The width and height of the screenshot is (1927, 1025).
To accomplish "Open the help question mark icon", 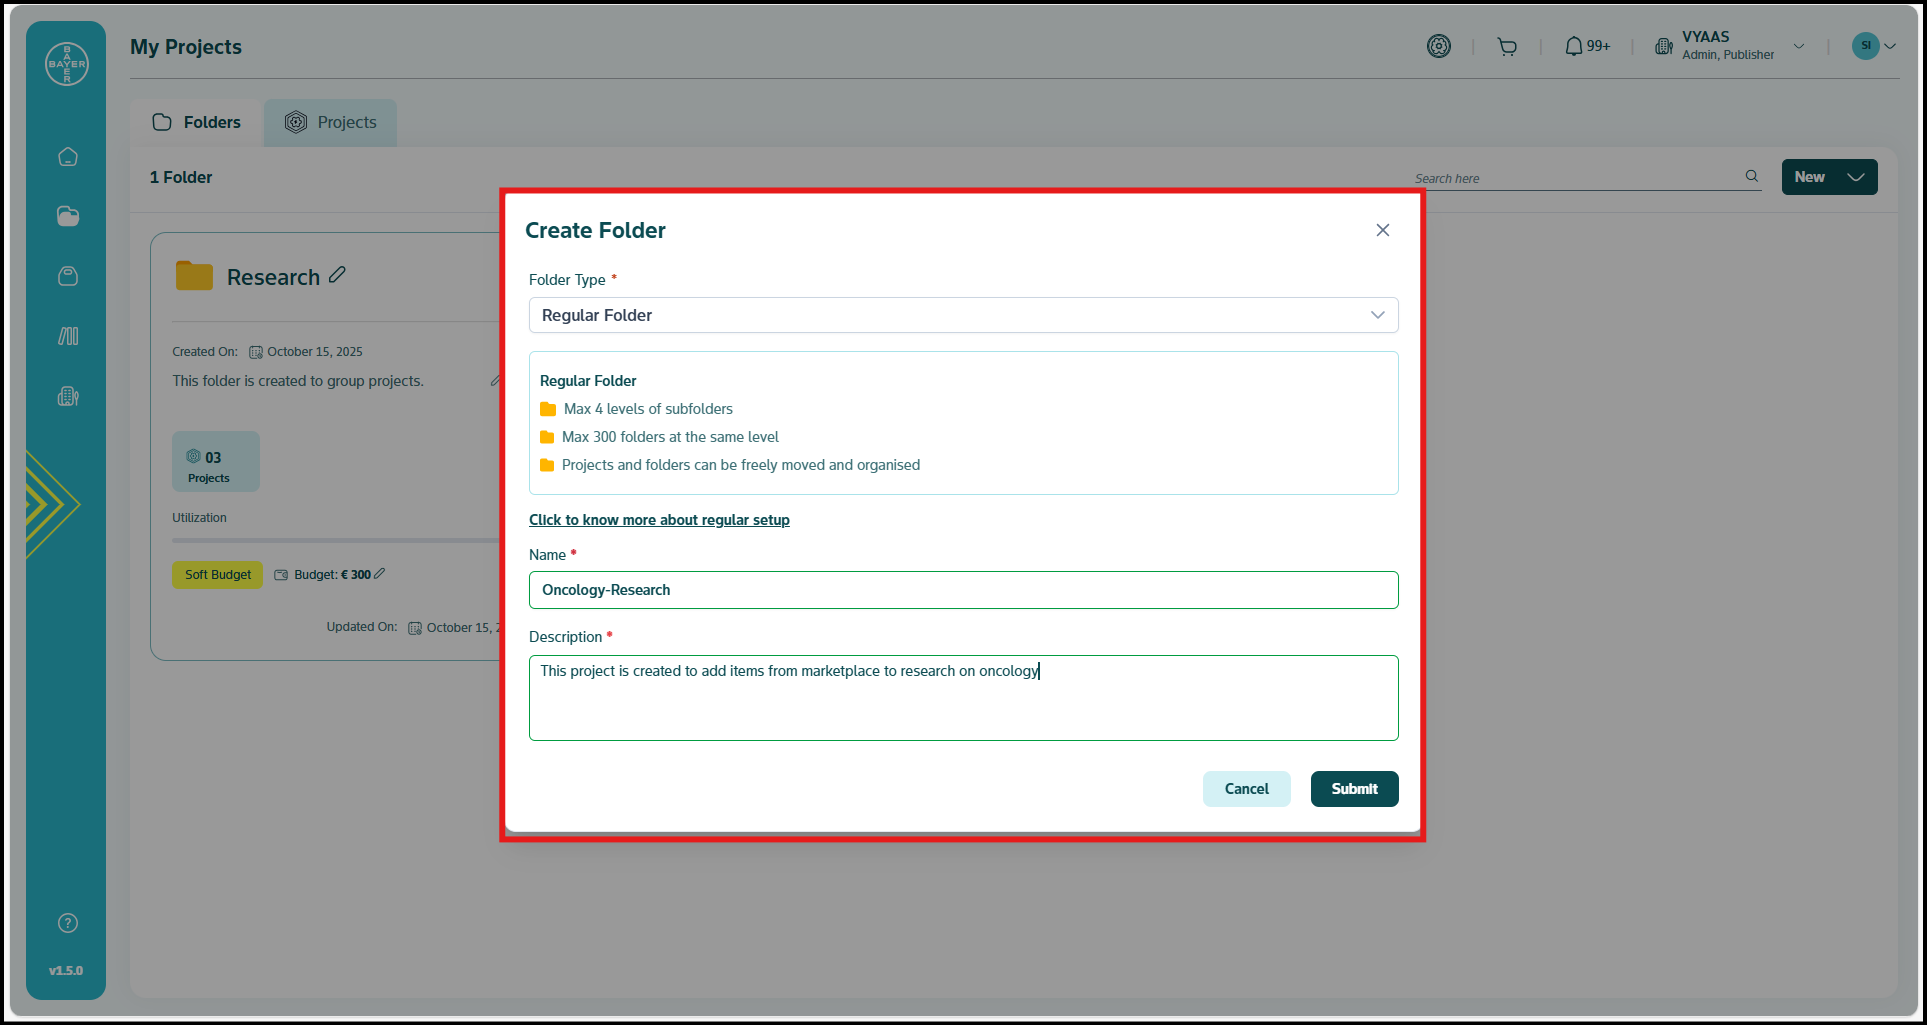I will tap(68, 923).
